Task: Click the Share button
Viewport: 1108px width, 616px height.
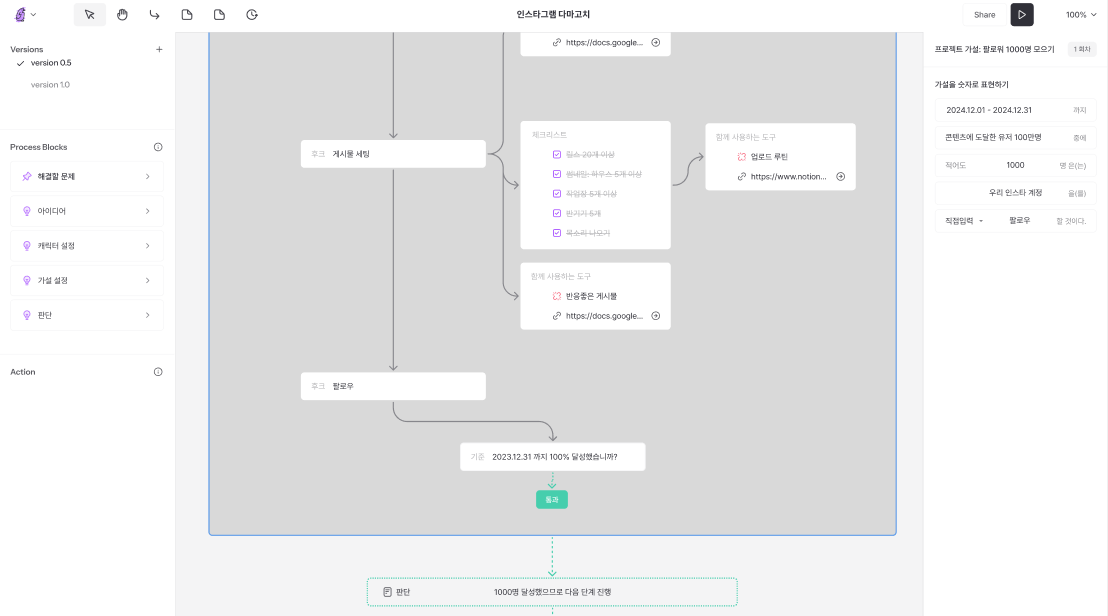Action: coord(984,15)
